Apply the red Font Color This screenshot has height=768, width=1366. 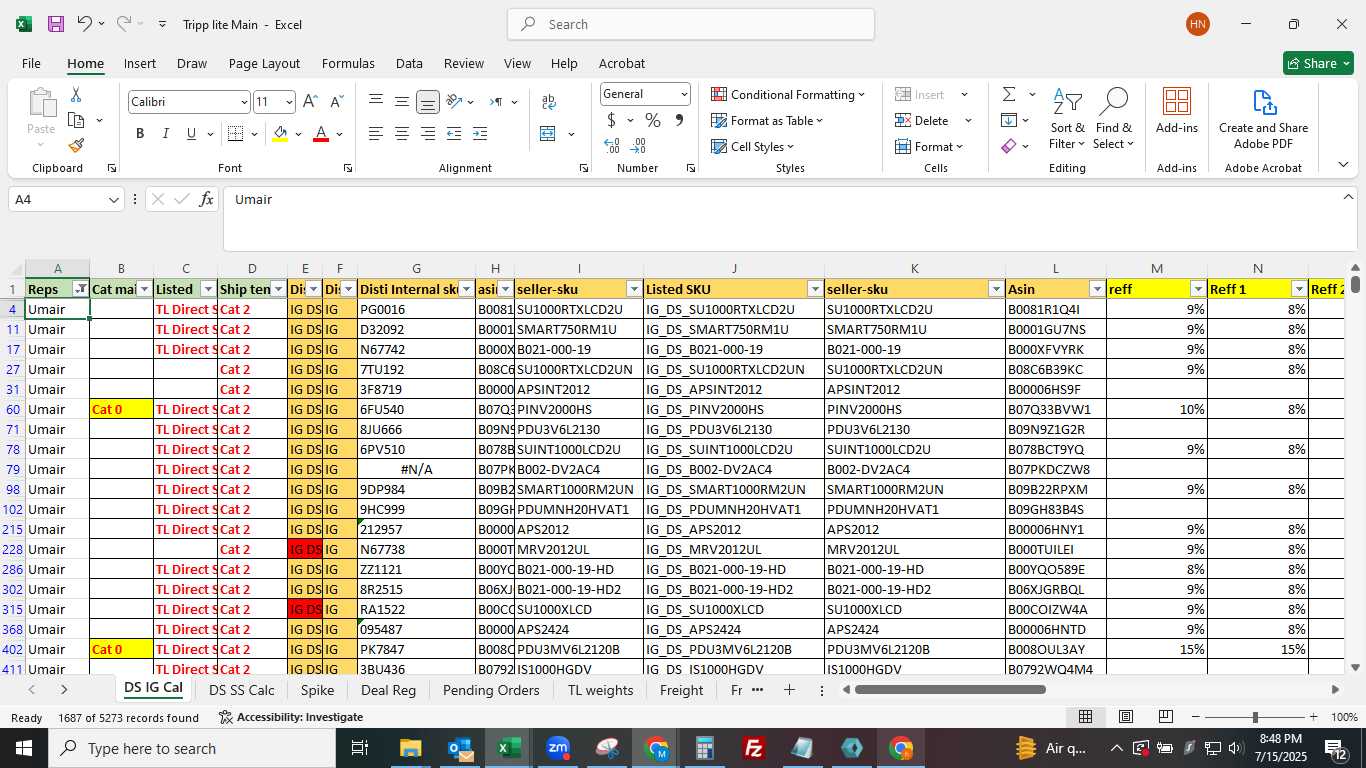click(321, 134)
